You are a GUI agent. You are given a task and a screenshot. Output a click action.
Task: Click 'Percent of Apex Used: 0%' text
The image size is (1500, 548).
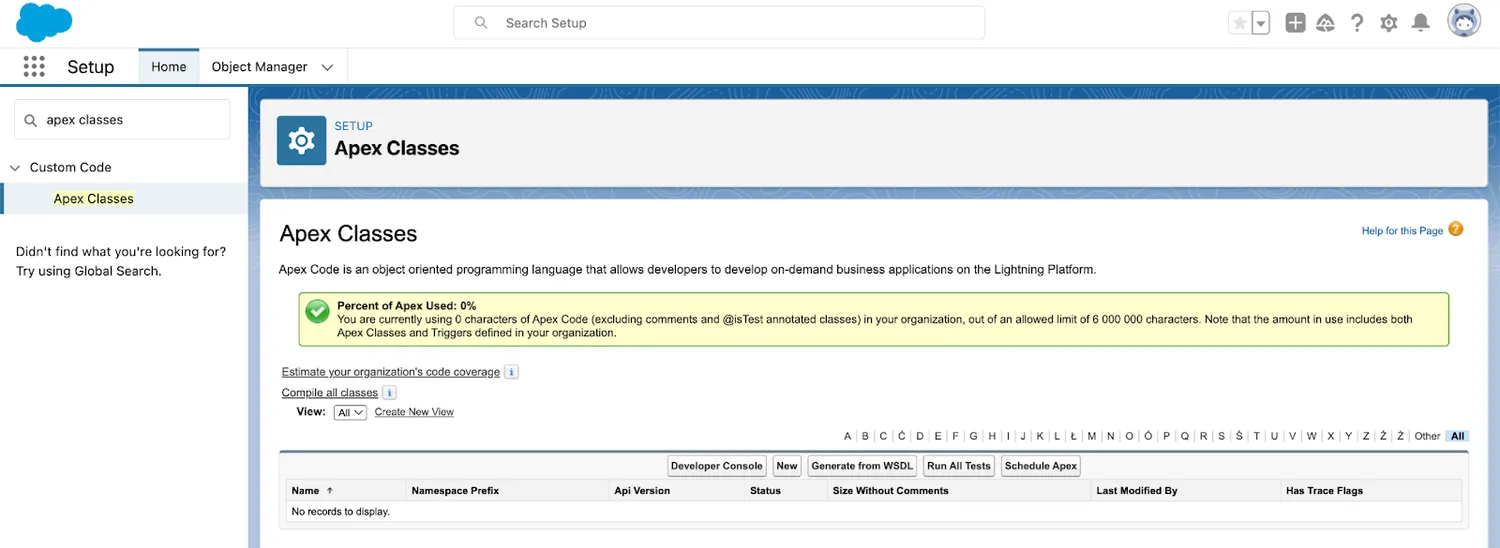coord(407,306)
